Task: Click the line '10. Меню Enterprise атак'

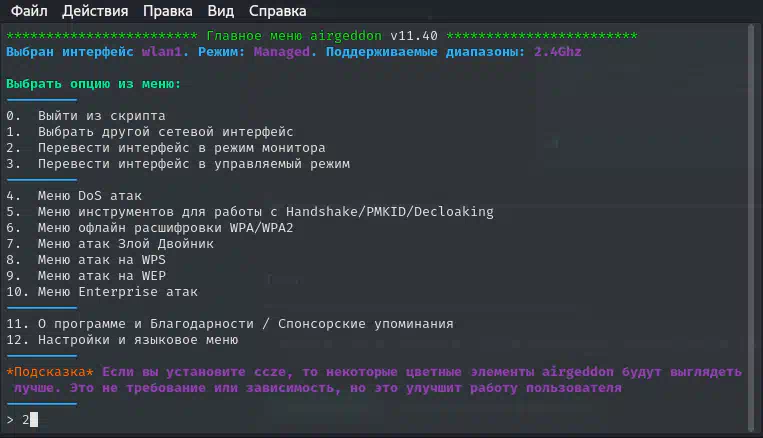Action: tap(102, 292)
